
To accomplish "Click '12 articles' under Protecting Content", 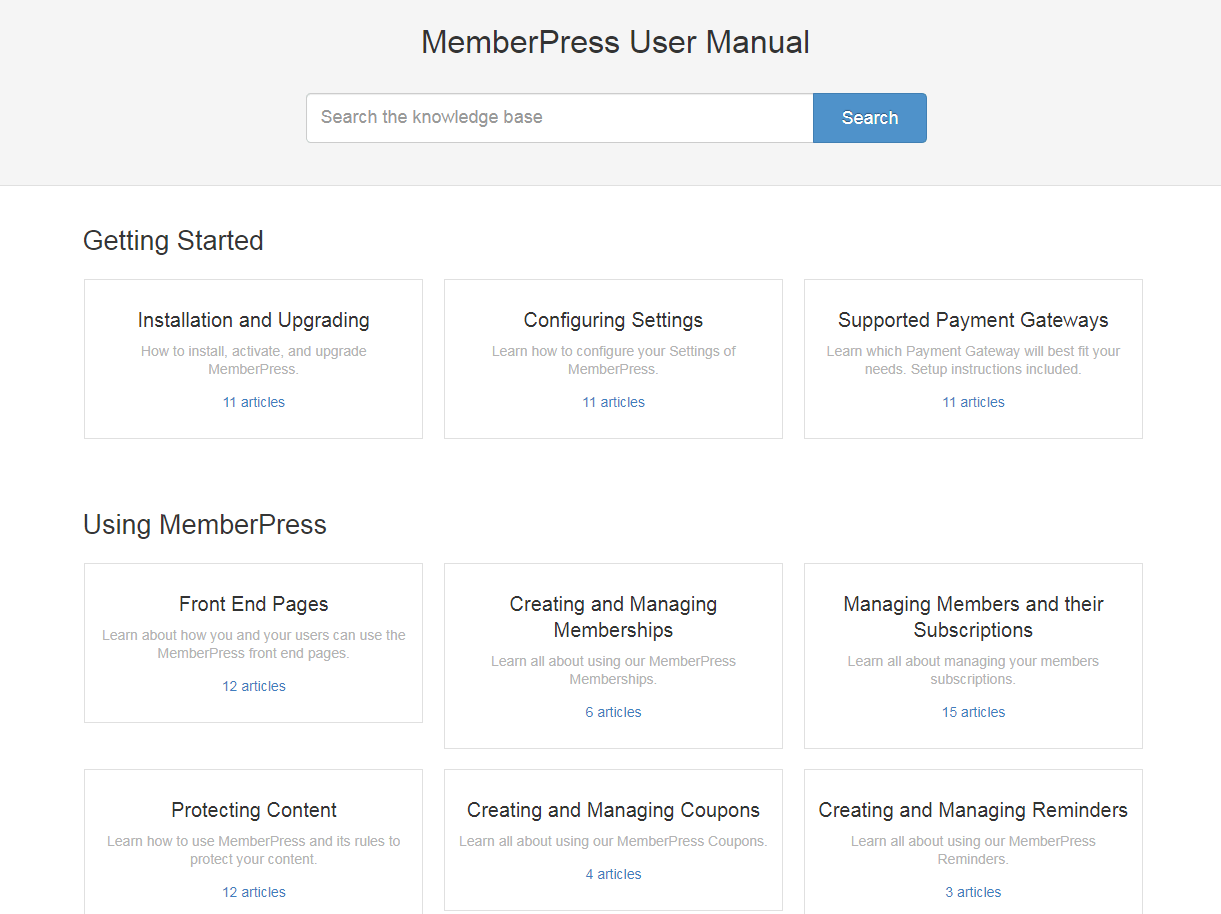I will pos(253,893).
